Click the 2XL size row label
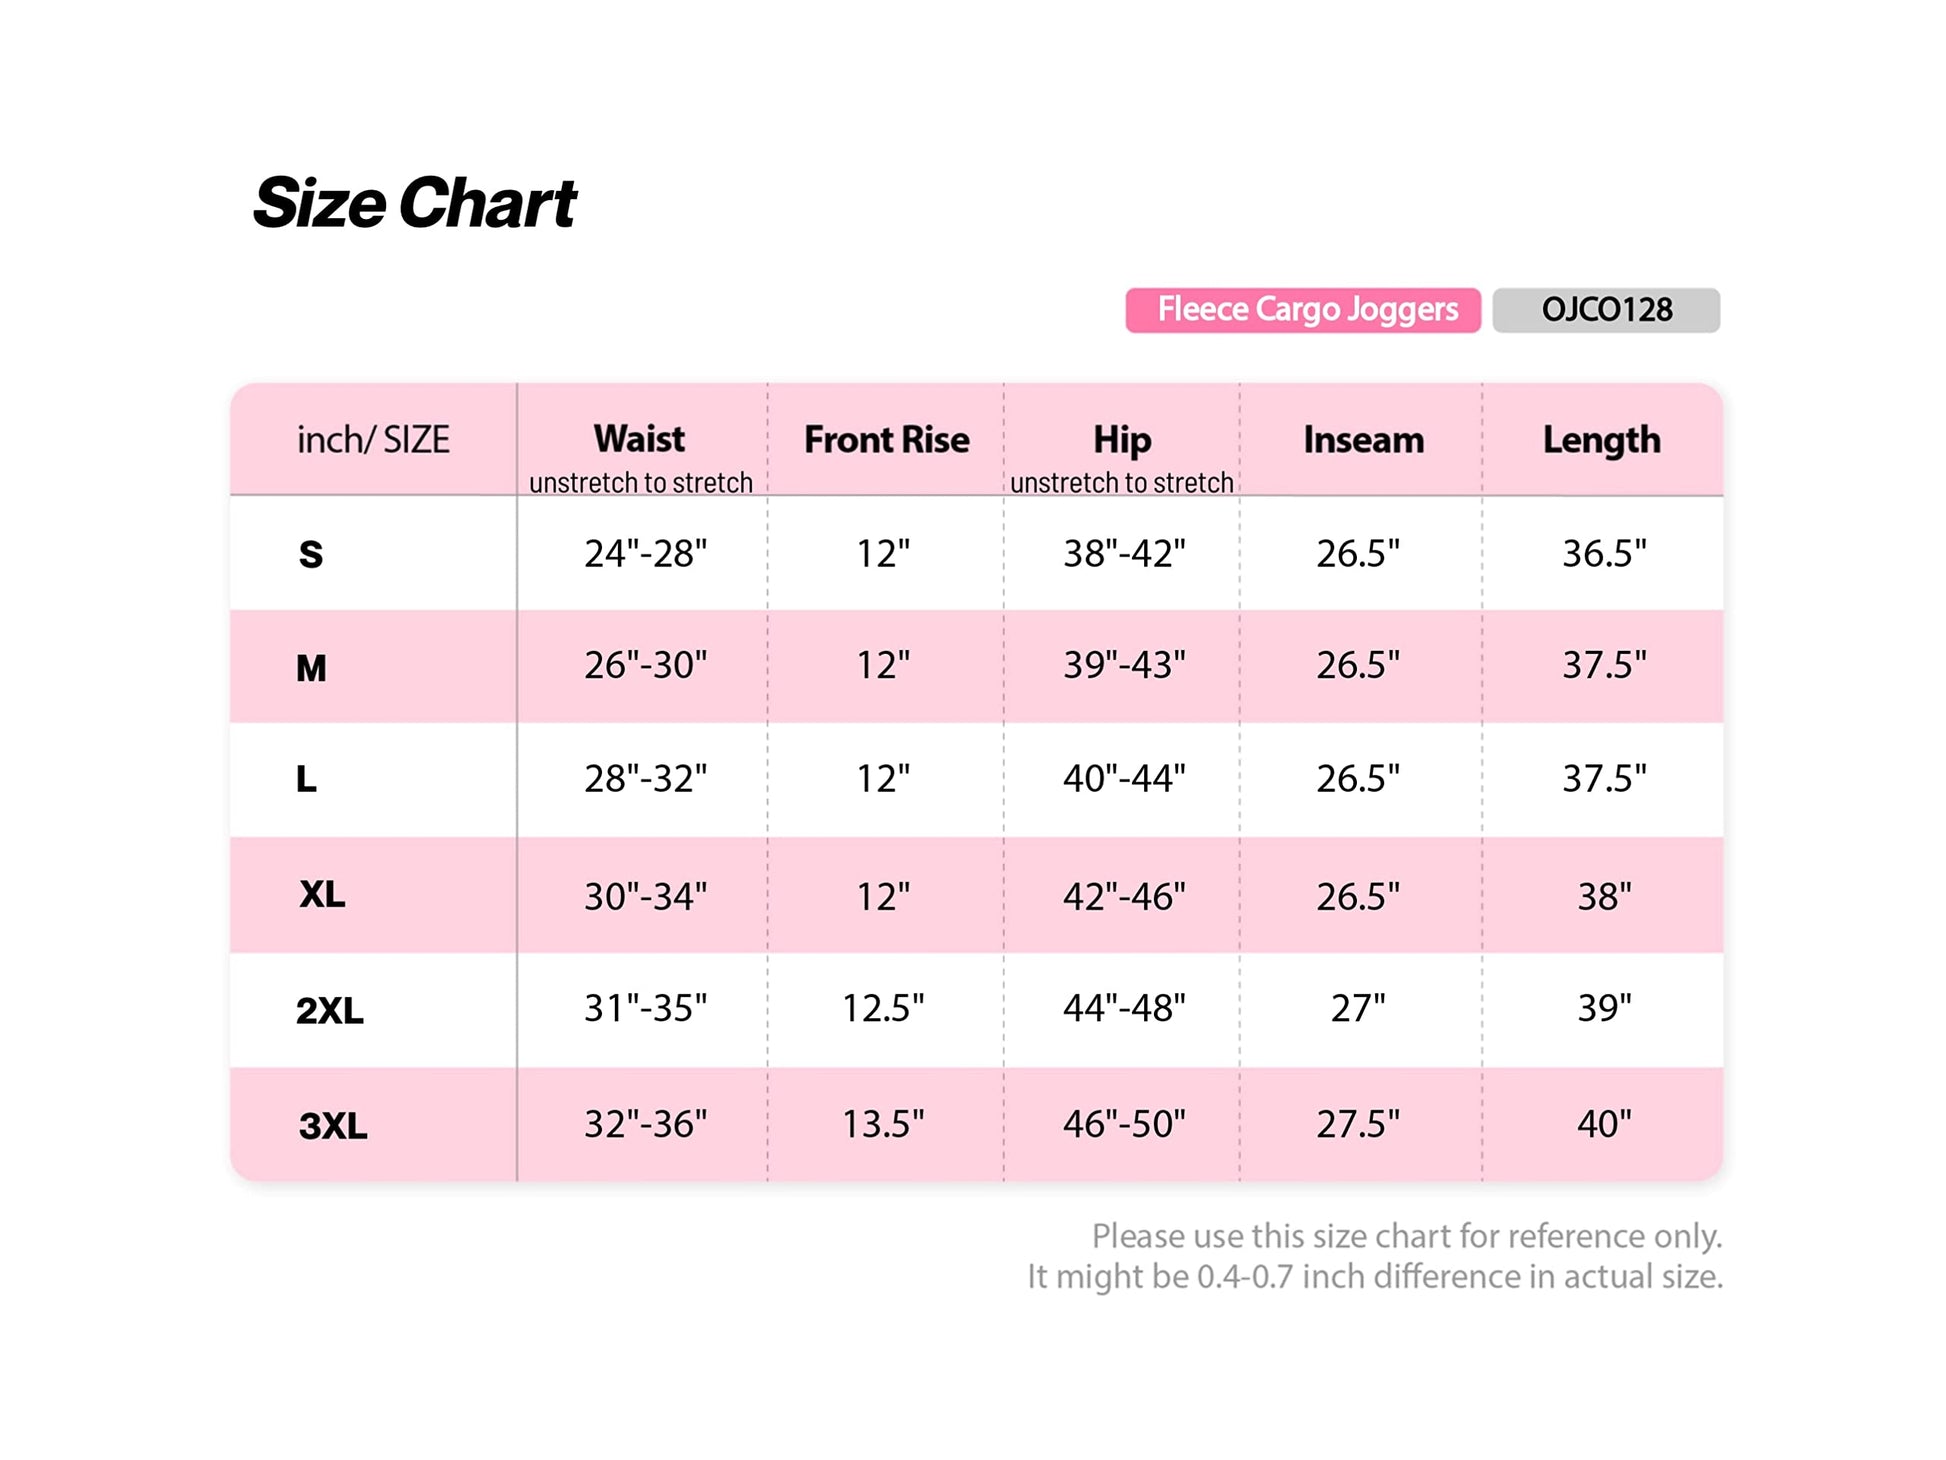This screenshot has width=1946, height=1460. click(329, 1010)
